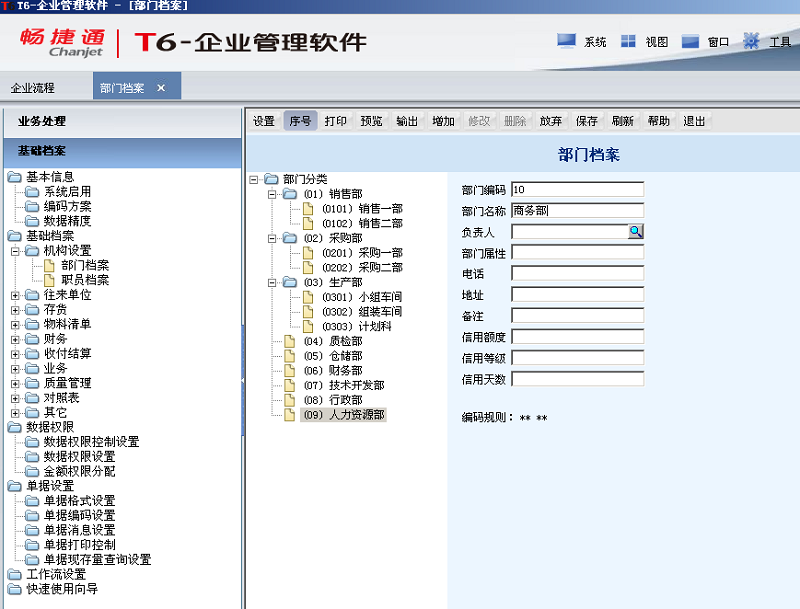
Task: Click the 机构设置 folder icon
Action: 32,250
